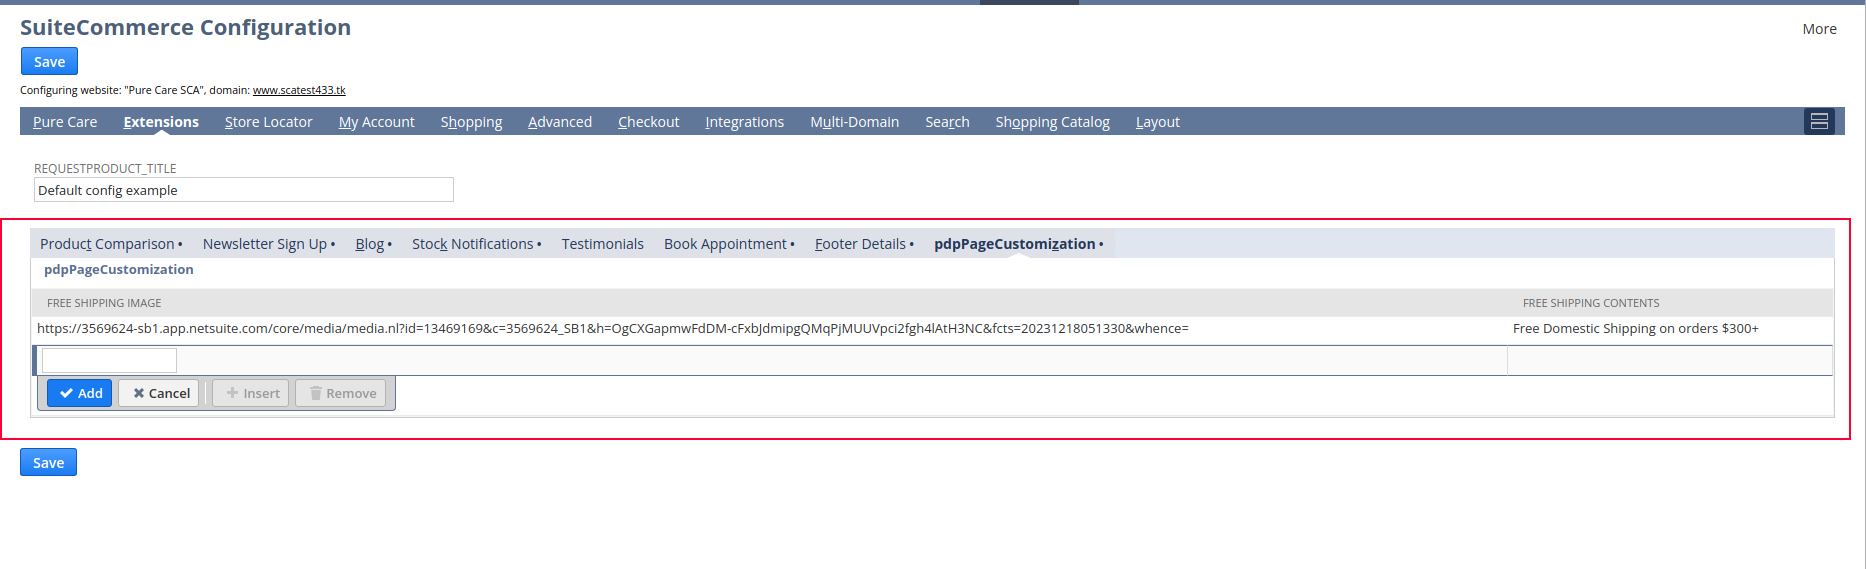Select the Stock Notifications subtab
Image resolution: width=1866 pixels, height=569 pixels.
pyautogui.click(x=472, y=244)
